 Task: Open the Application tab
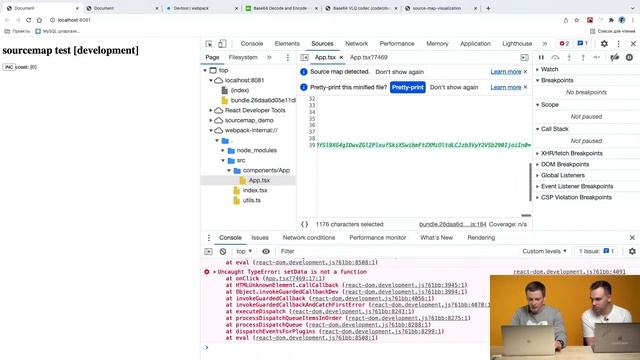pos(475,44)
